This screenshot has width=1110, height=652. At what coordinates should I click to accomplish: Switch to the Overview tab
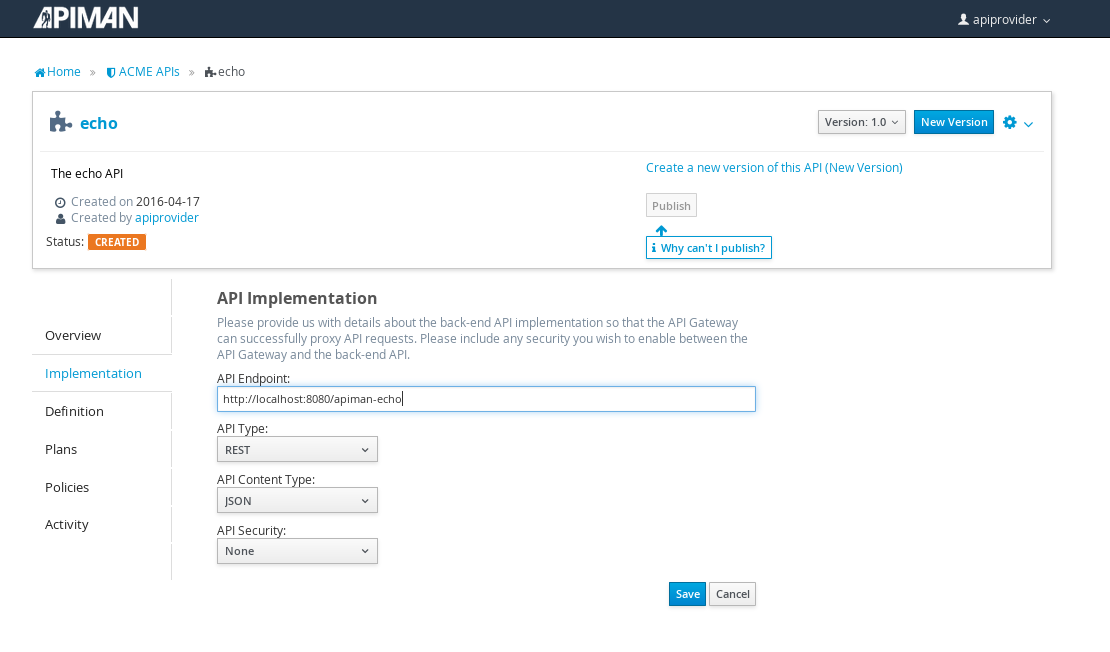click(x=73, y=336)
